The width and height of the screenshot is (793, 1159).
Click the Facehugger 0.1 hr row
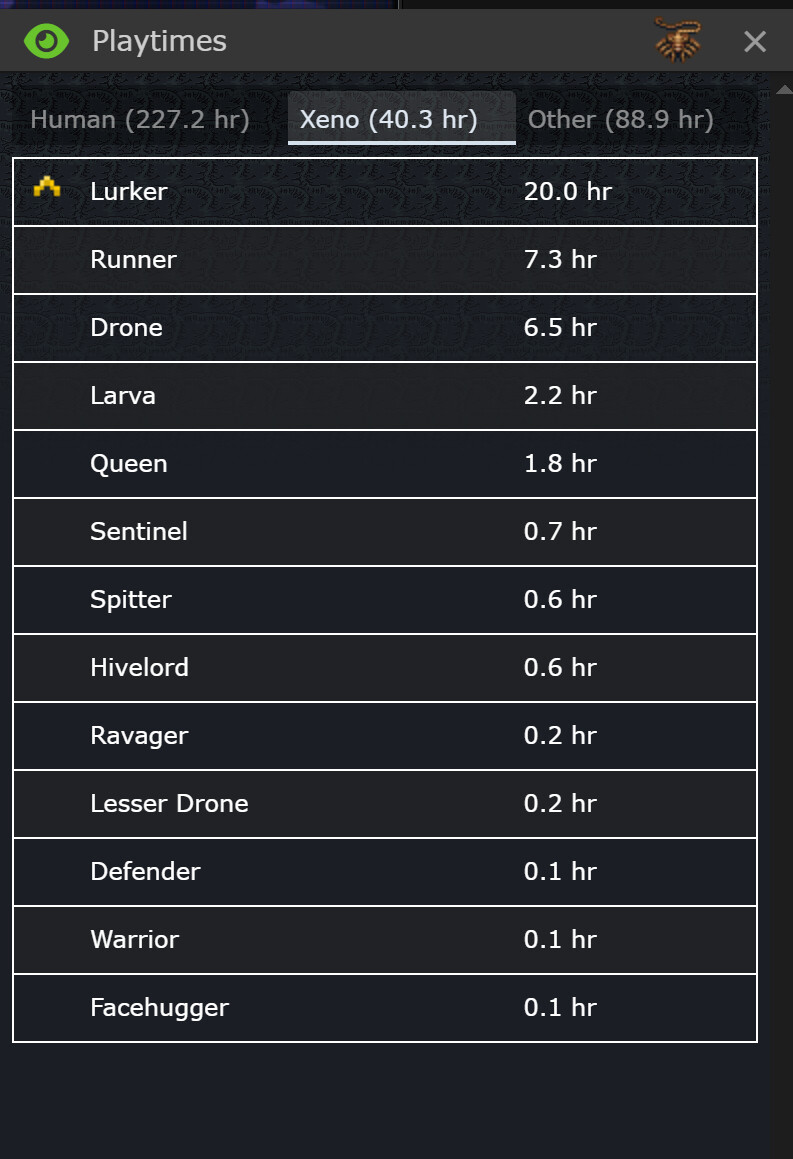click(385, 1008)
